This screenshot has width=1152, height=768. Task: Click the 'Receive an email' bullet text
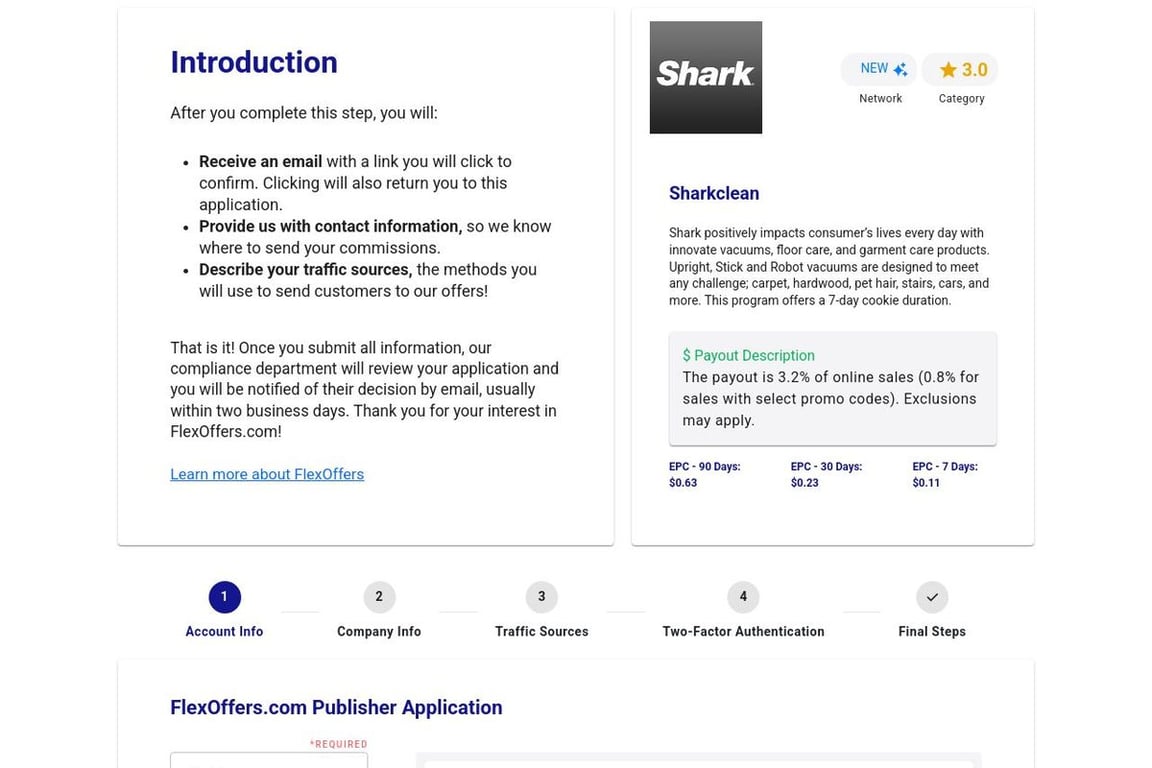pyautogui.click(x=260, y=162)
